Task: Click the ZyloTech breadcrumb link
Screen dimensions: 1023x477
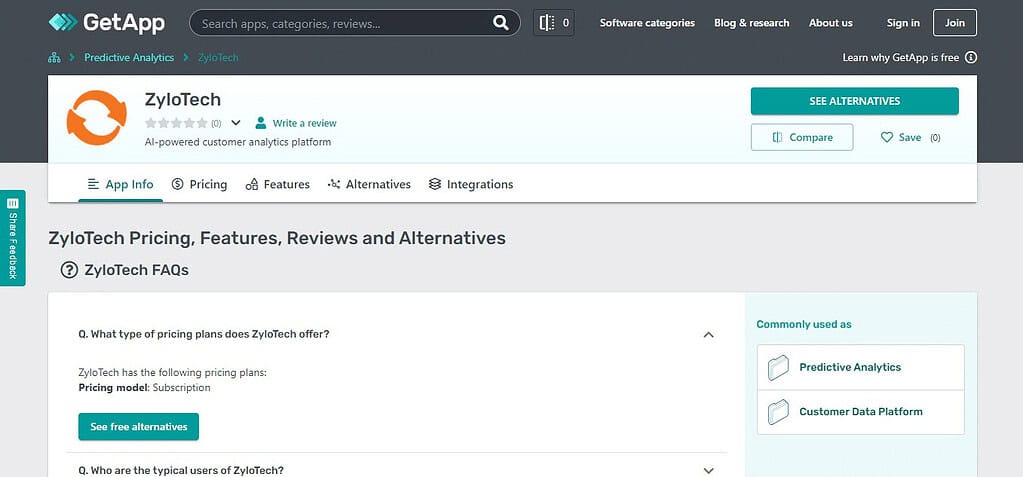Action: [x=219, y=57]
